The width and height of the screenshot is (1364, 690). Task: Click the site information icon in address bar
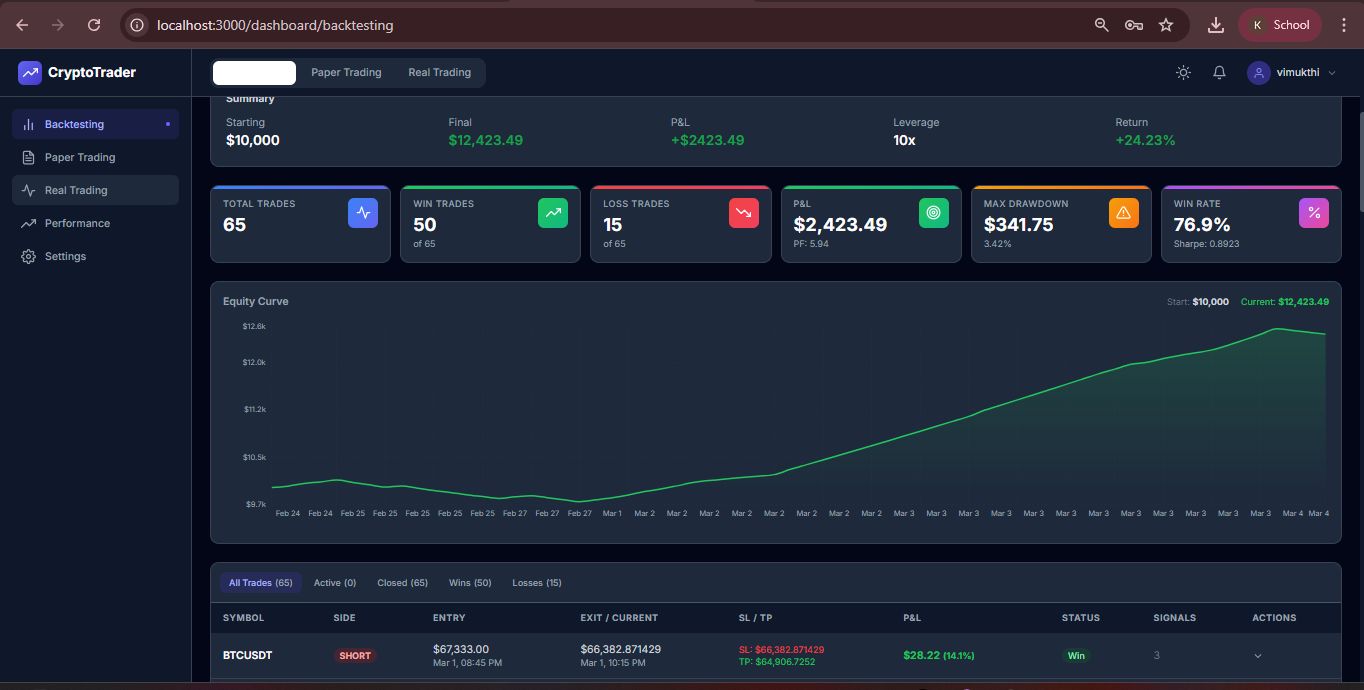coord(137,25)
